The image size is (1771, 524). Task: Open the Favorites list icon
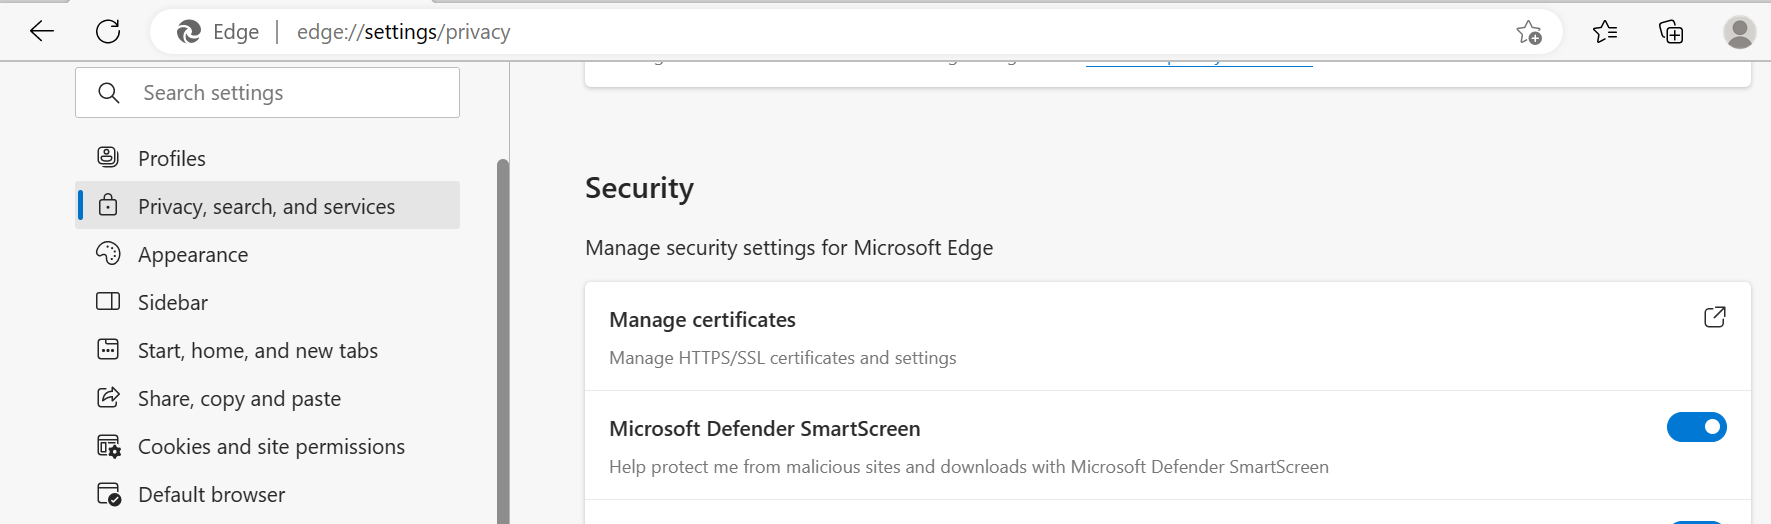(x=1605, y=32)
